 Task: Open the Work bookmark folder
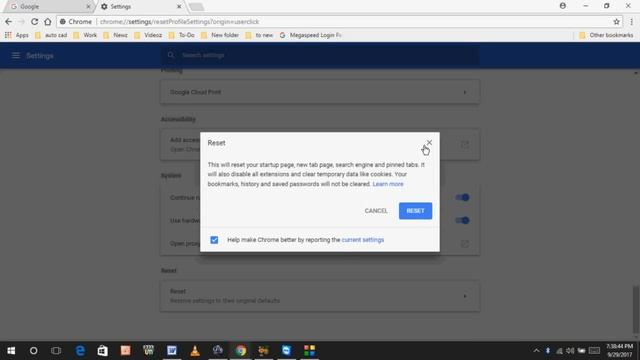(x=85, y=35)
